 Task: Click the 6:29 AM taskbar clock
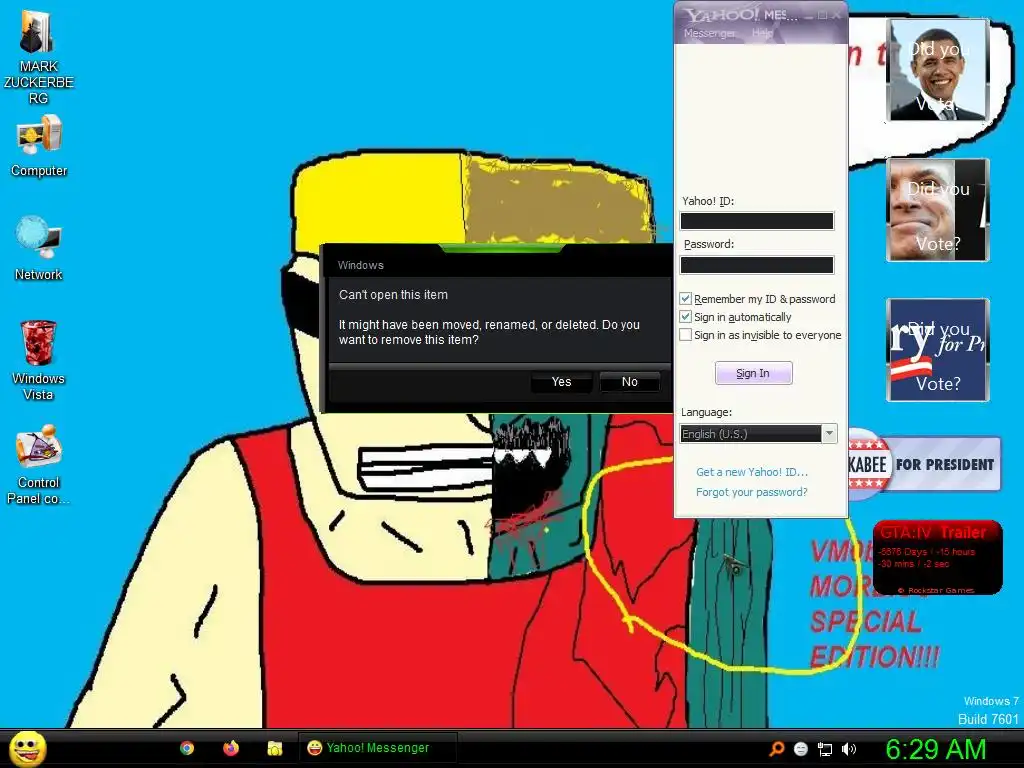point(935,749)
